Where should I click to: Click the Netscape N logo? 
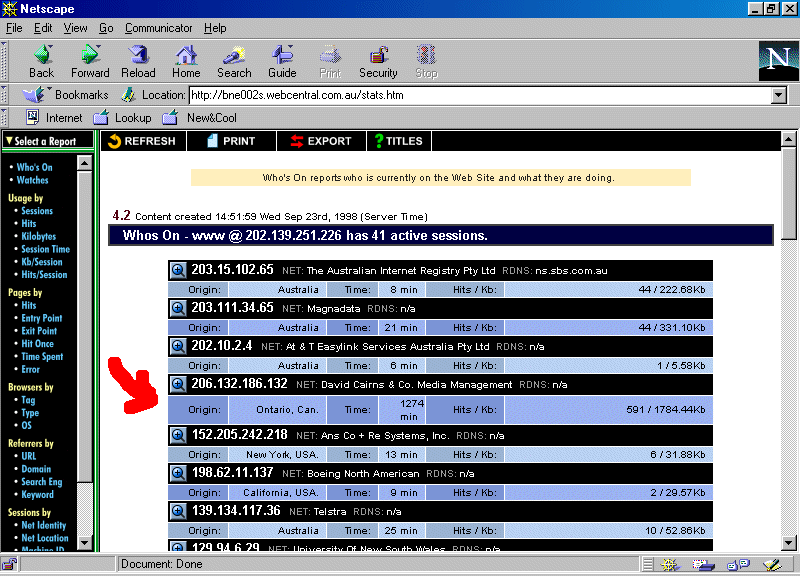779,61
